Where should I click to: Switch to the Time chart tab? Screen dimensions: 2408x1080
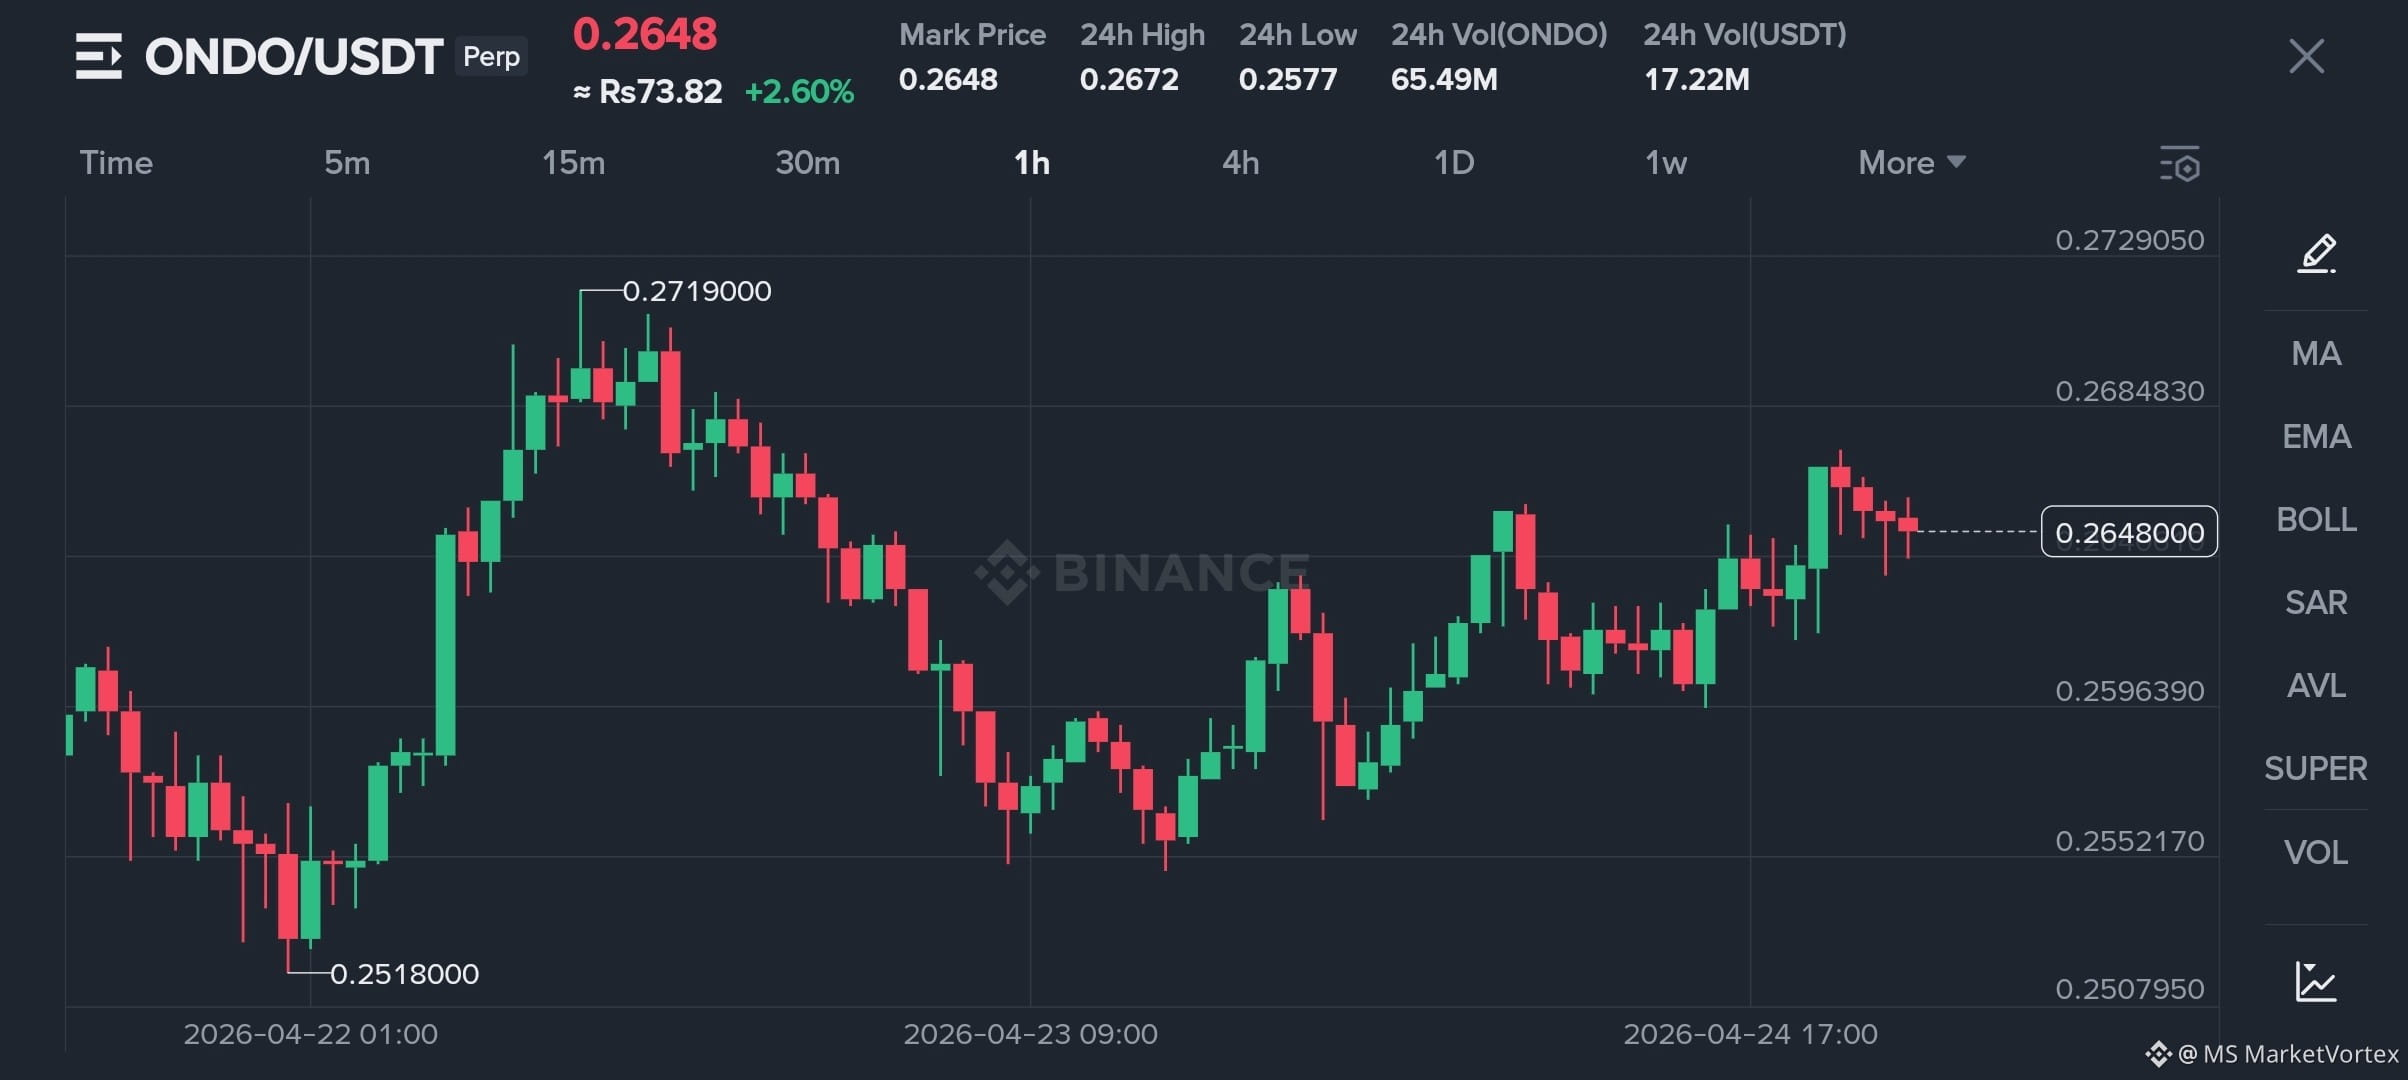pos(116,162)
